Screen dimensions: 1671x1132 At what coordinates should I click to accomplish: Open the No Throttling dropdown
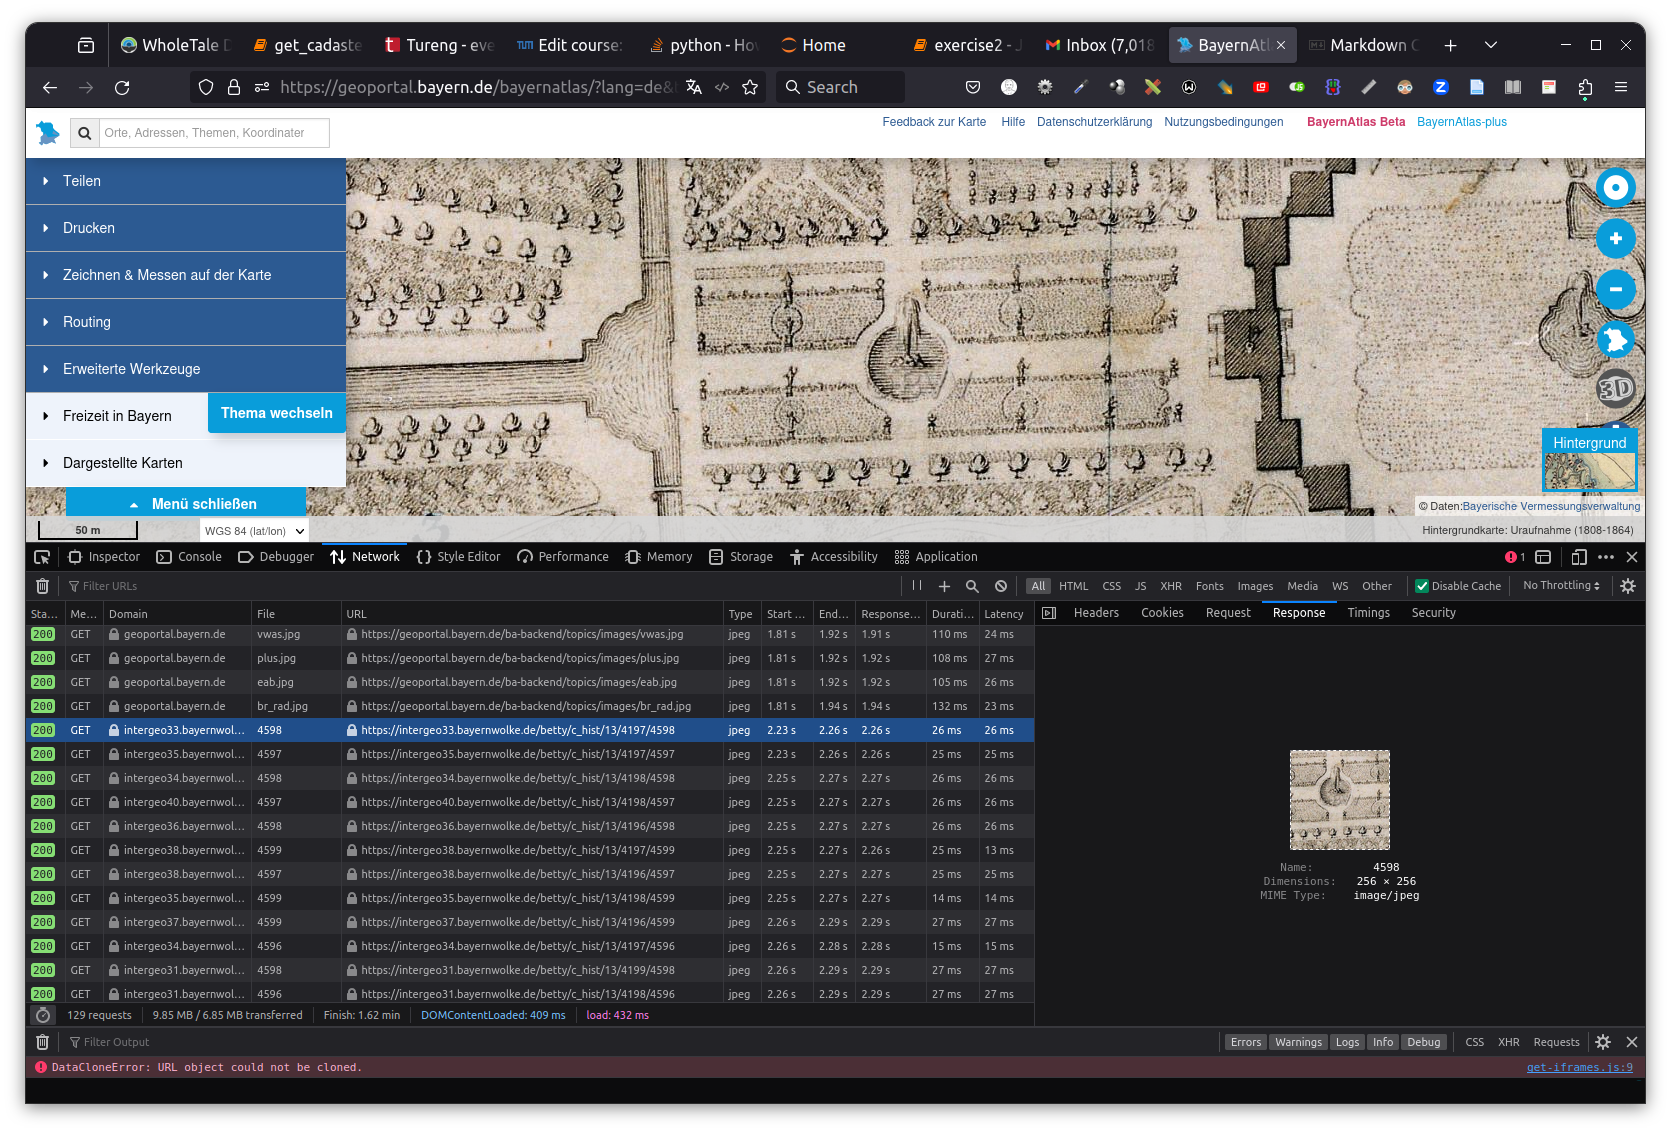pos(1561,586)
